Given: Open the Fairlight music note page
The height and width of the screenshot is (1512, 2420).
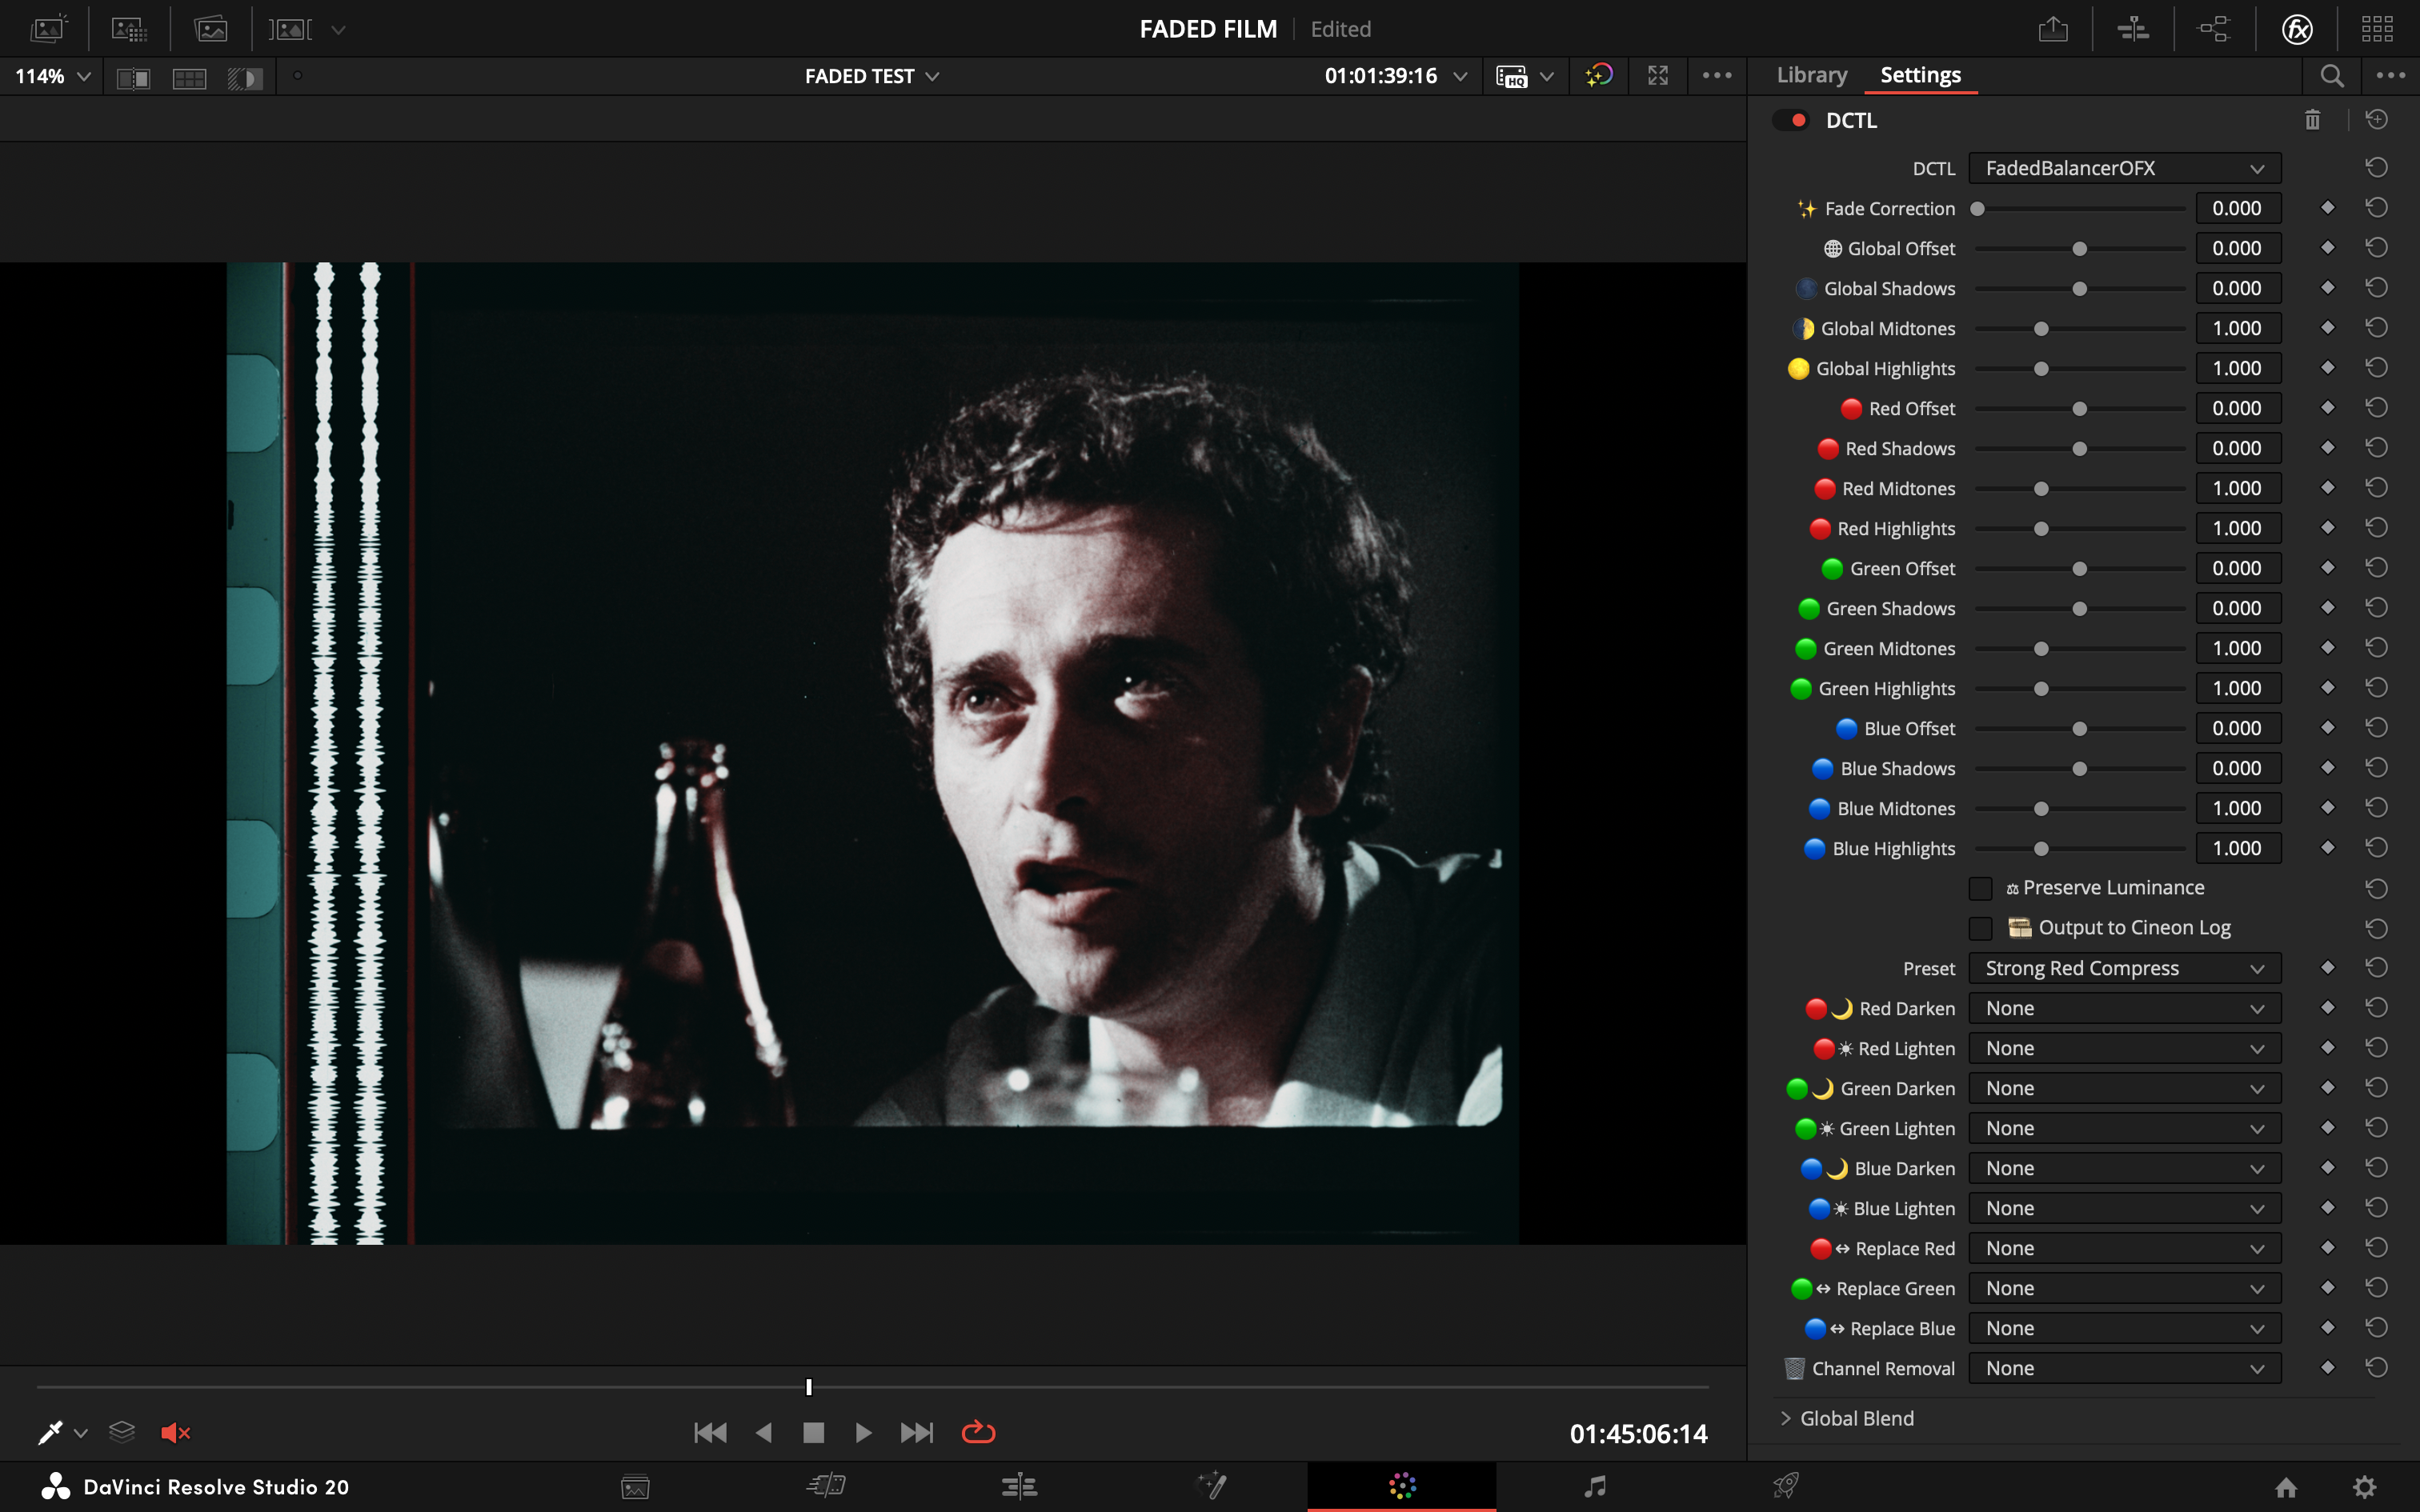Looking at the screenshot, I should point(1595,1486).
